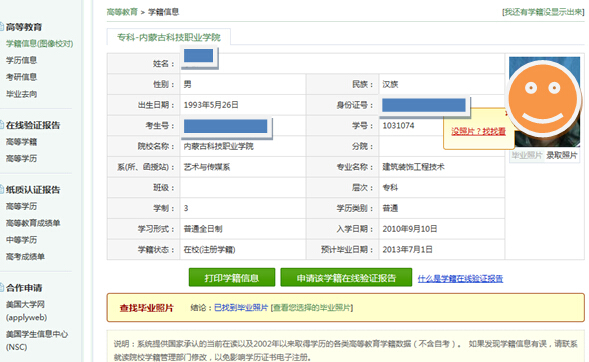Click 高等学籍 under 在线验证报告
The height and width of the screenshot is (362, 589).
pyautogui.click(x=21, y=142)
